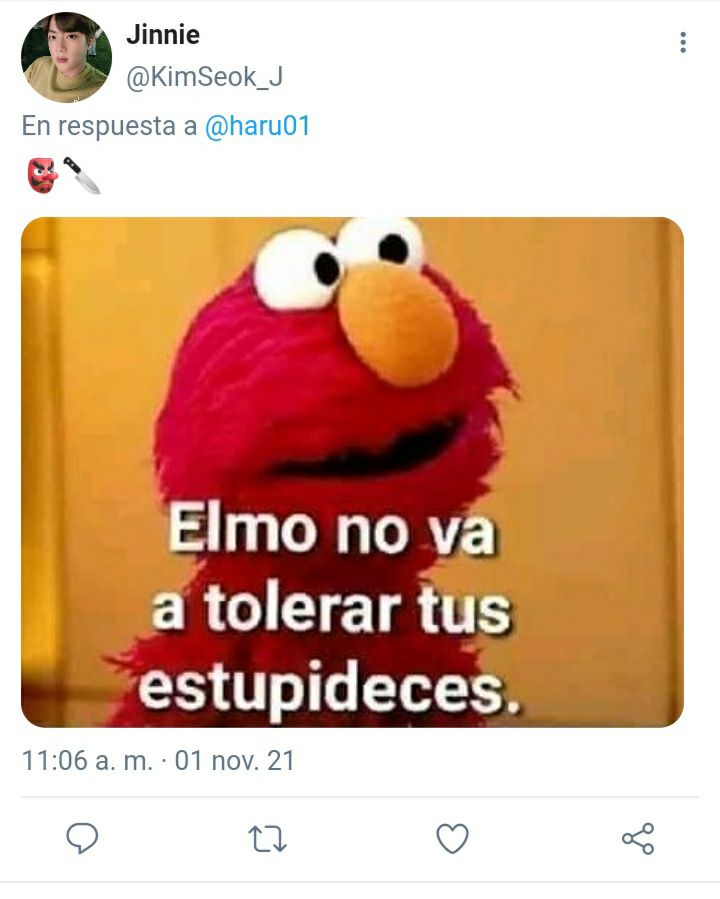Viewport: 720px width, 899px height.
Task: Select the red angry mask emoji
Action: [43, 175]
